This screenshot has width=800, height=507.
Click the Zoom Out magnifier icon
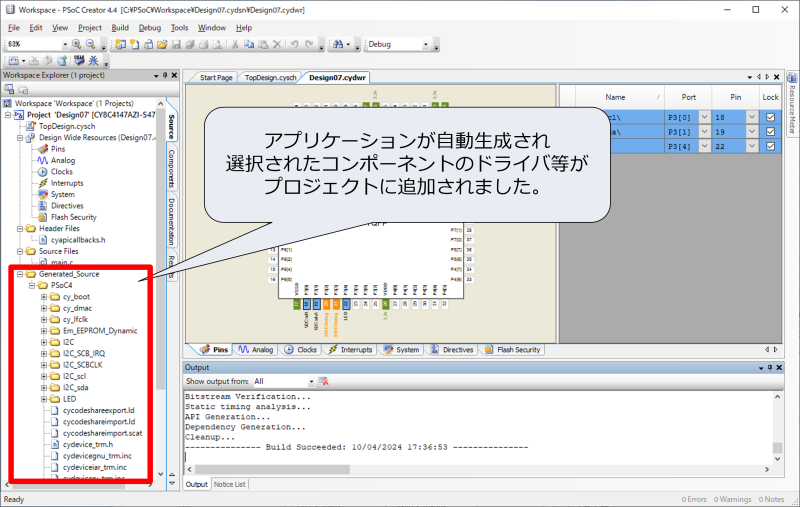[x=90, y=44]
